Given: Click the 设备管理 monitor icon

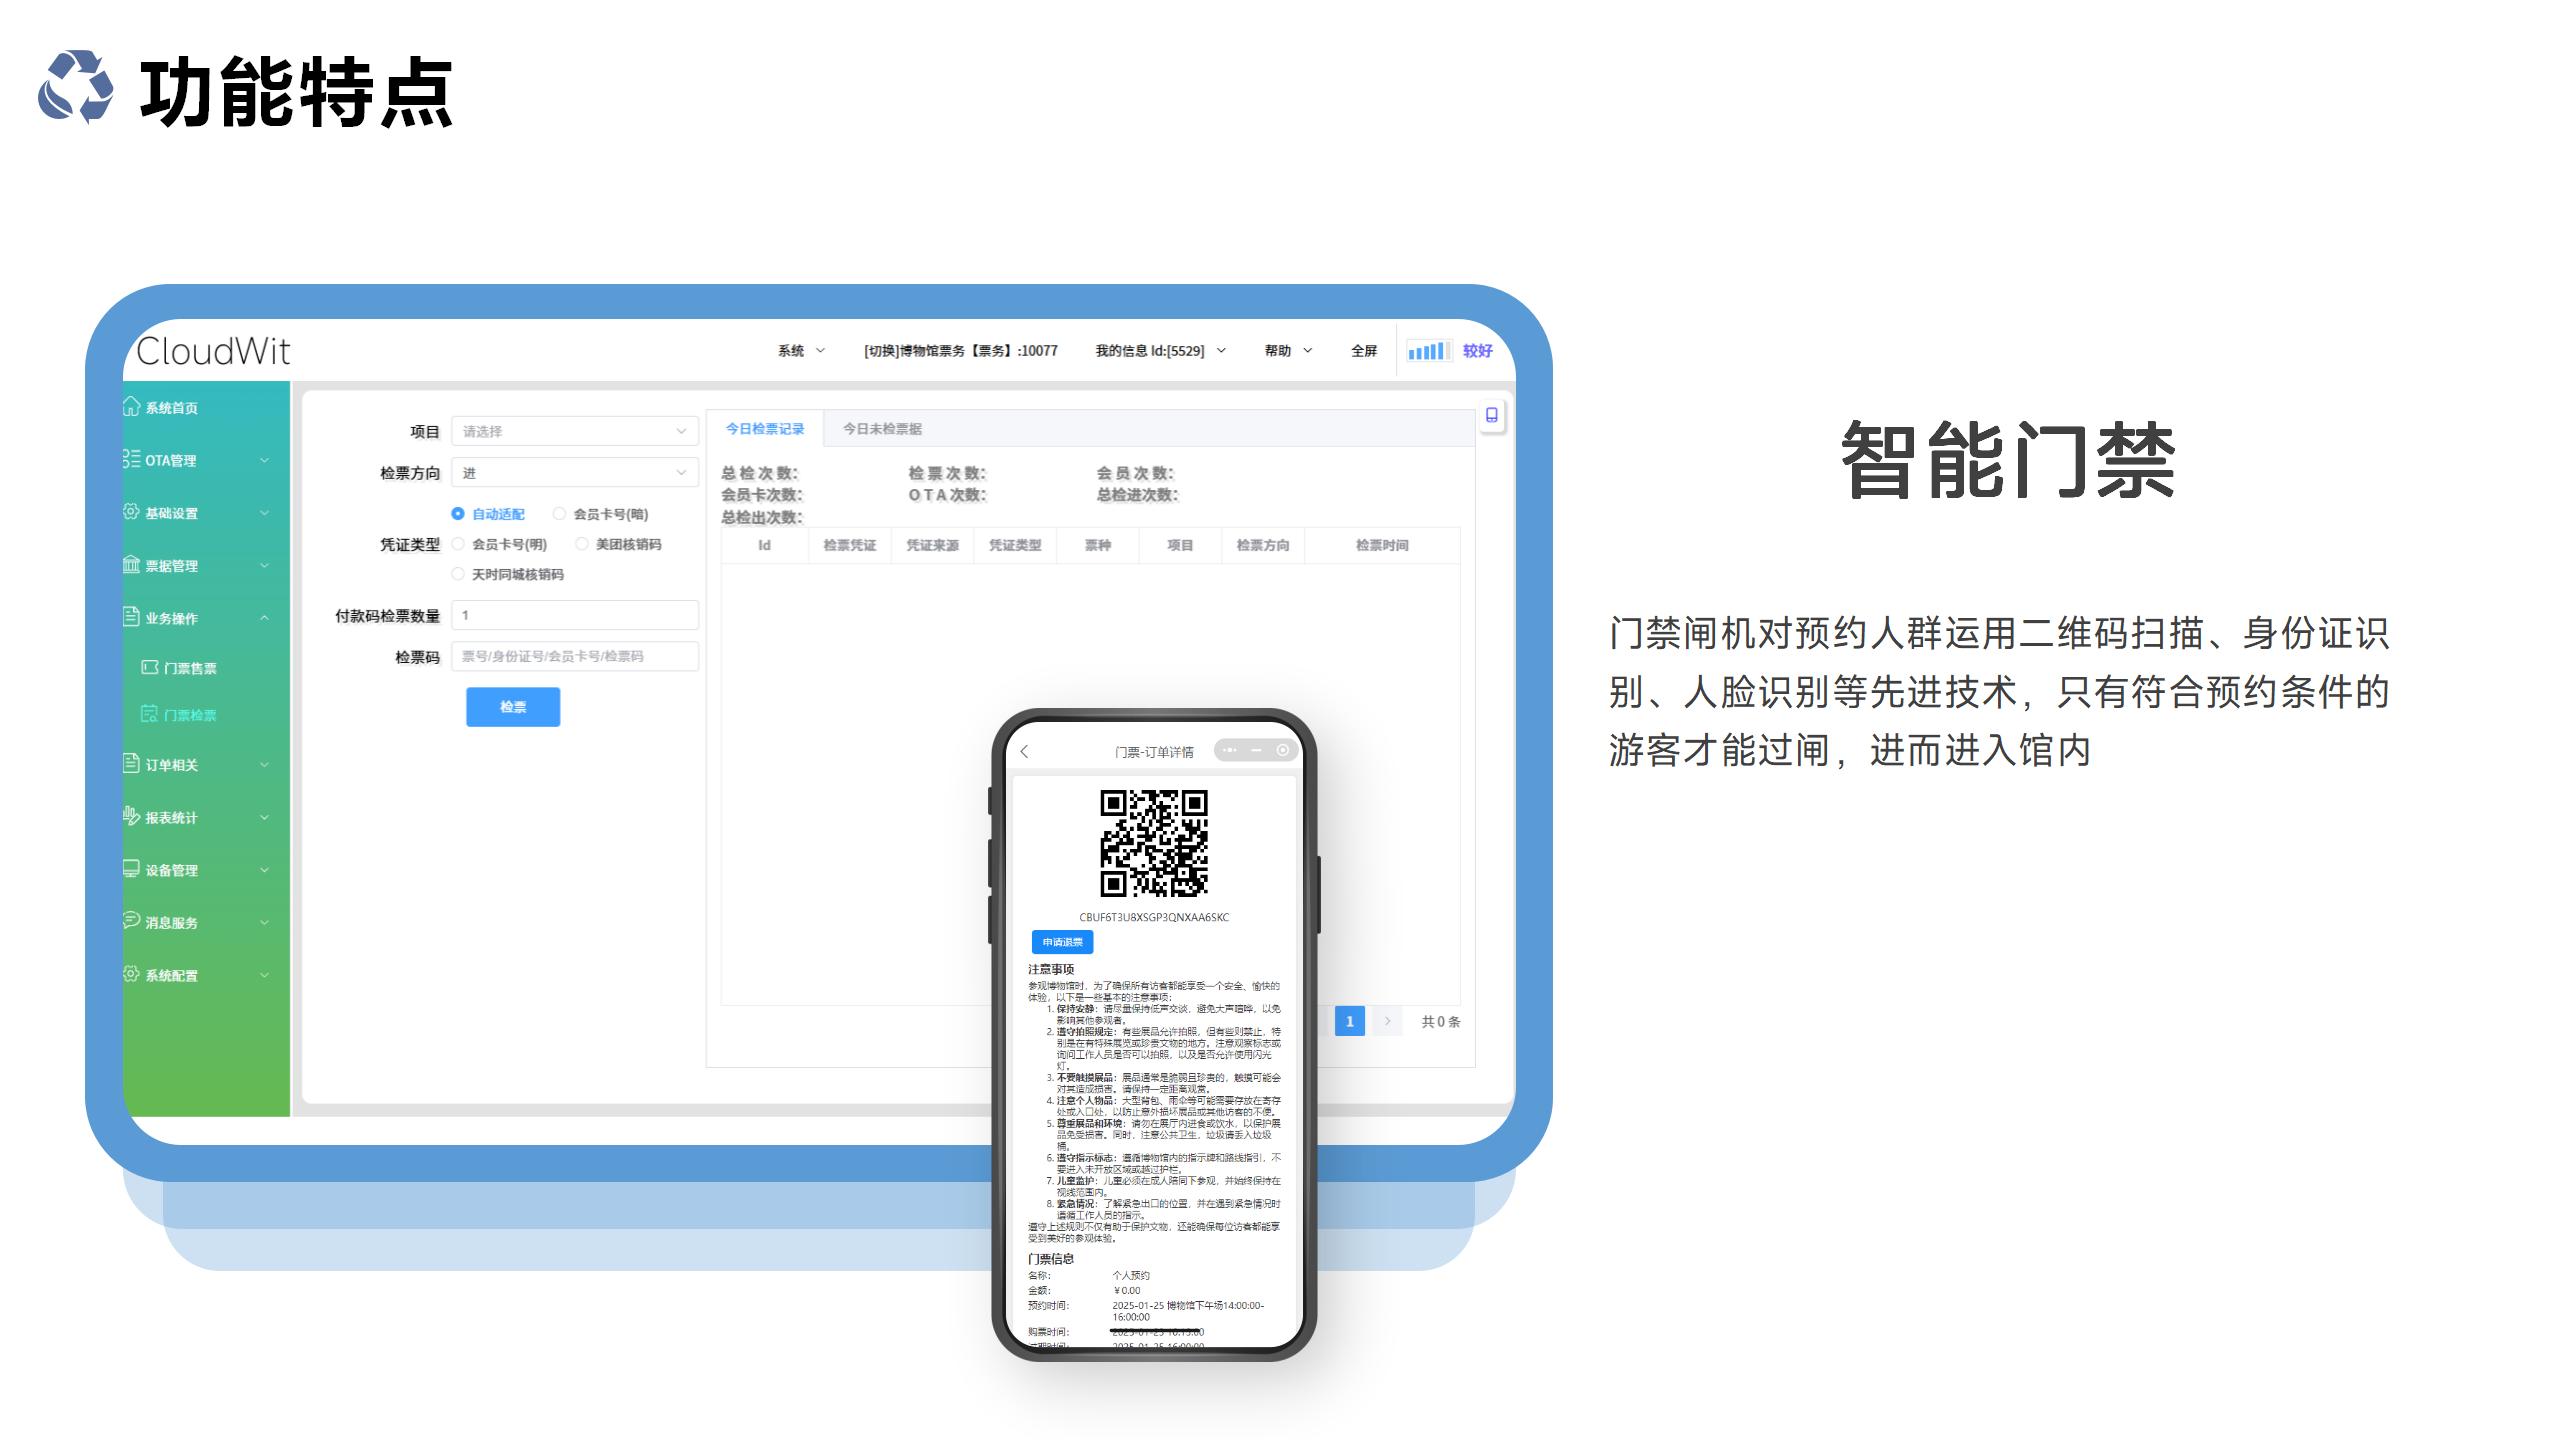Looking at the screenshot, I should coord(131,869).
